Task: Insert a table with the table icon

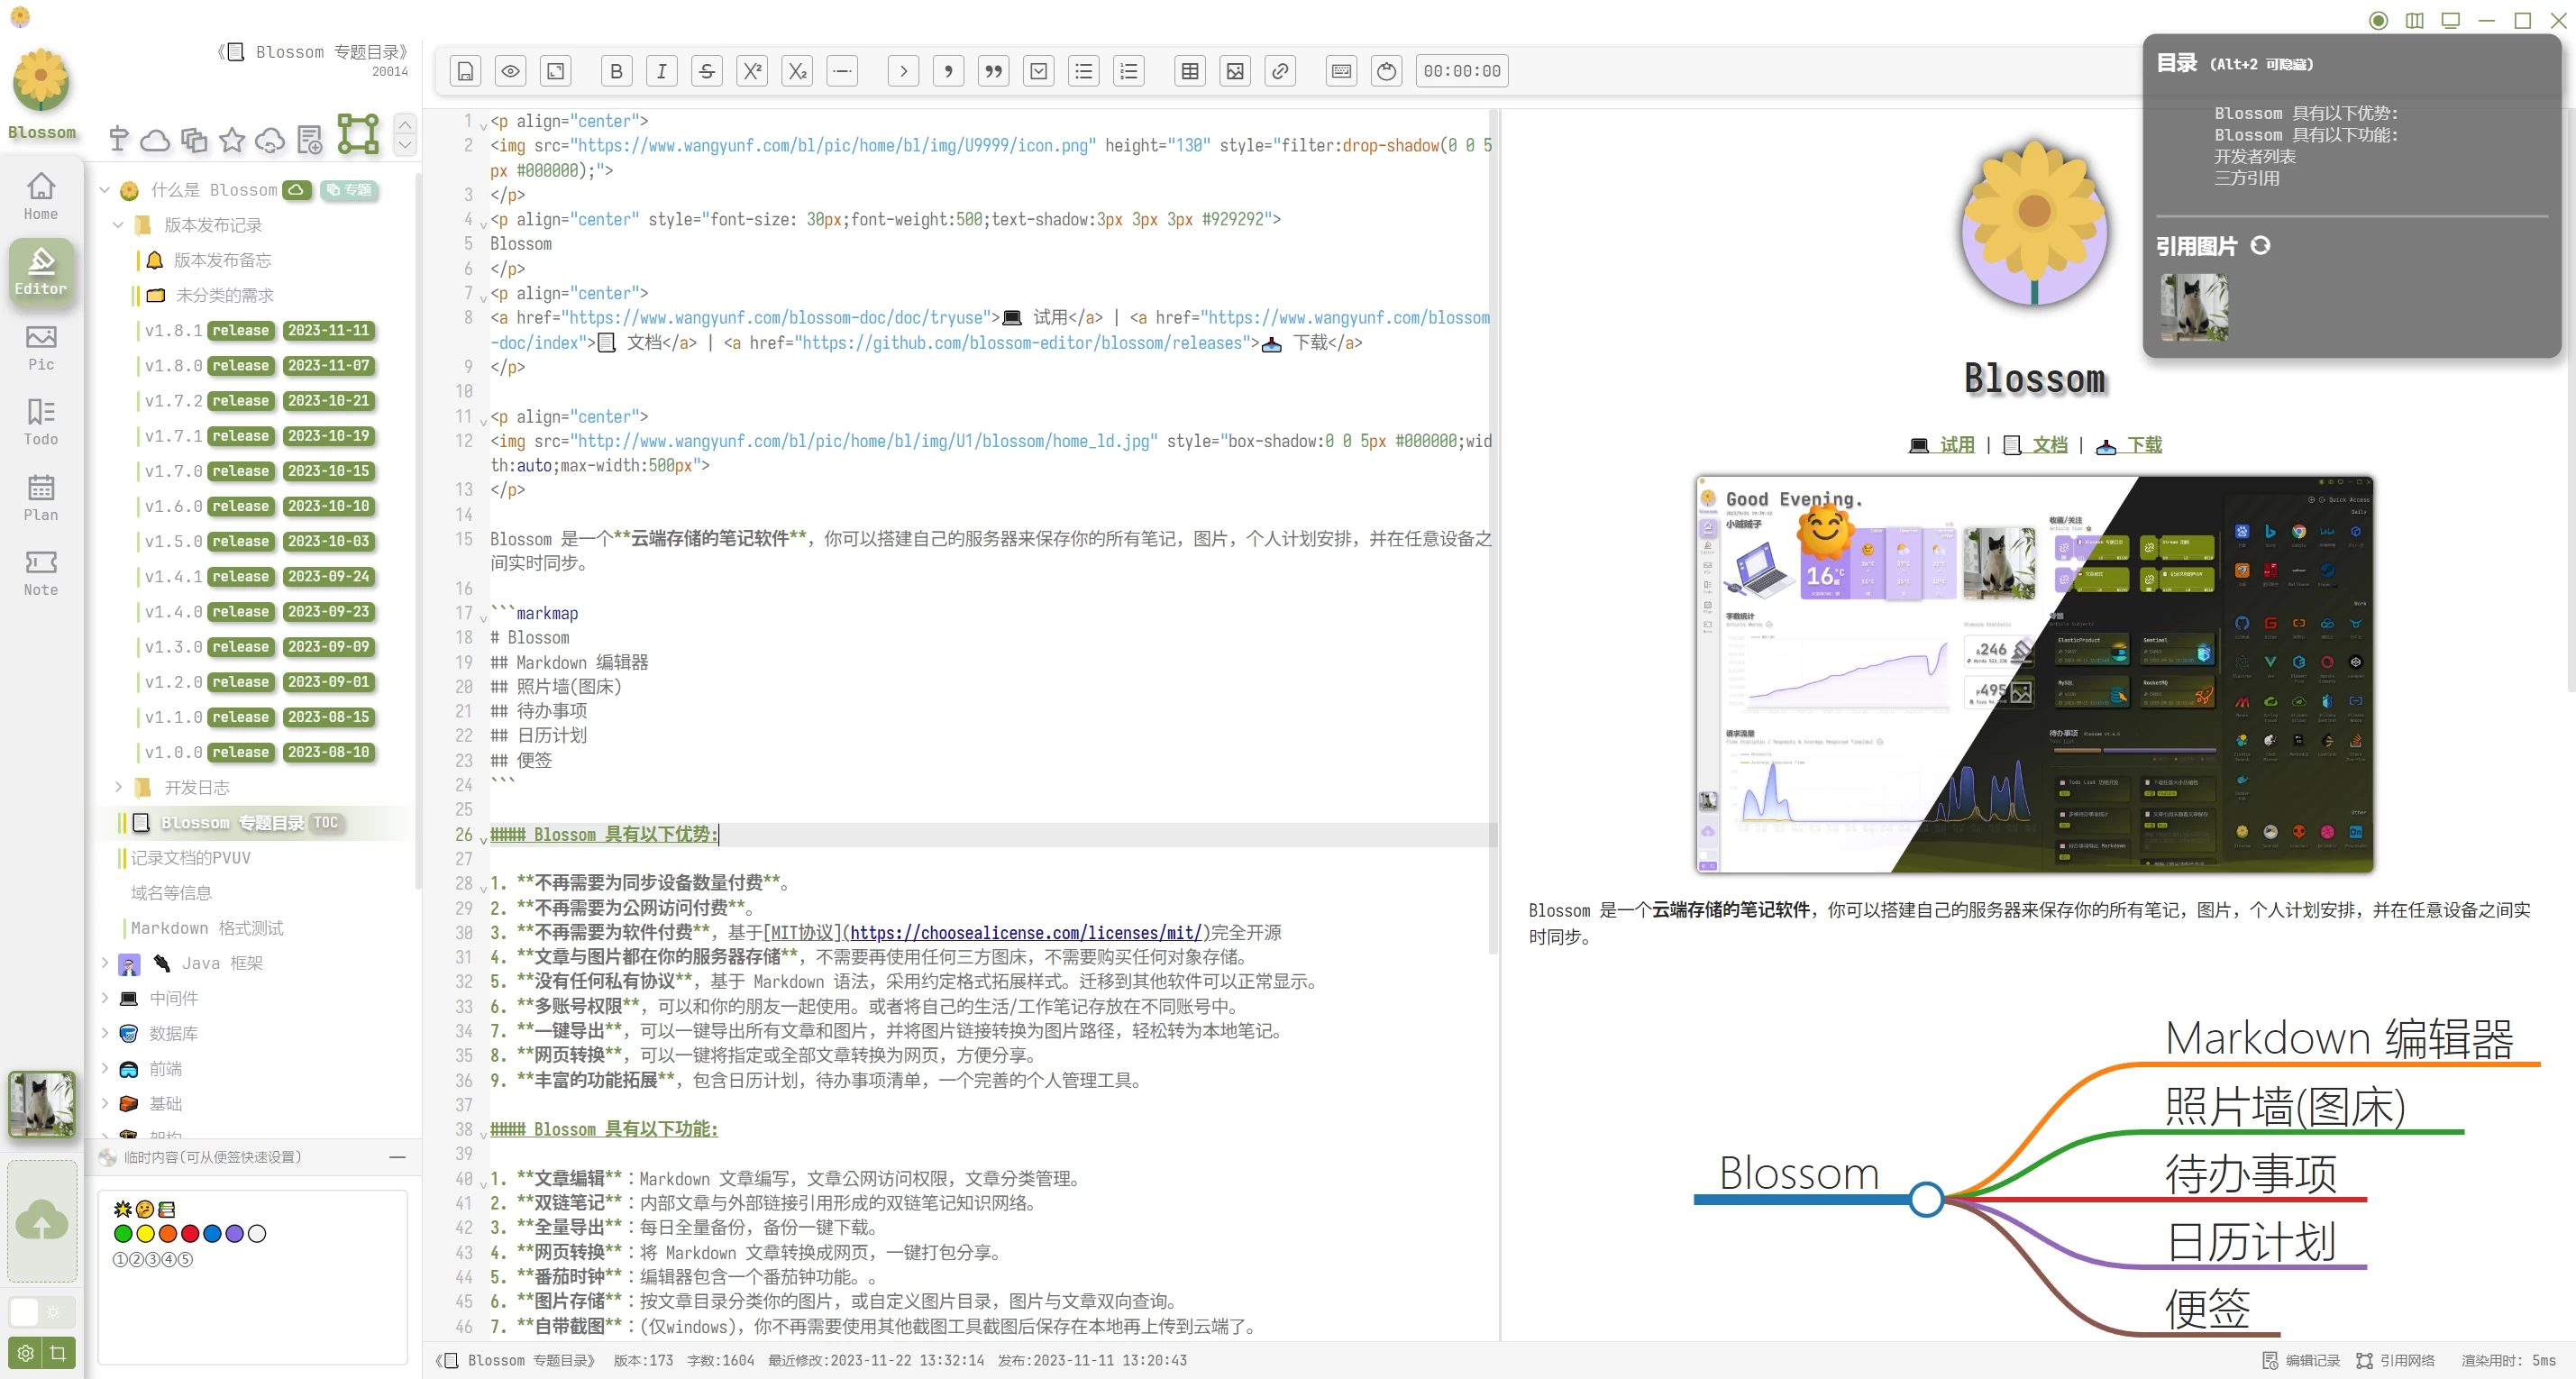Action: pyautogui.click(x=1189, y=71)
